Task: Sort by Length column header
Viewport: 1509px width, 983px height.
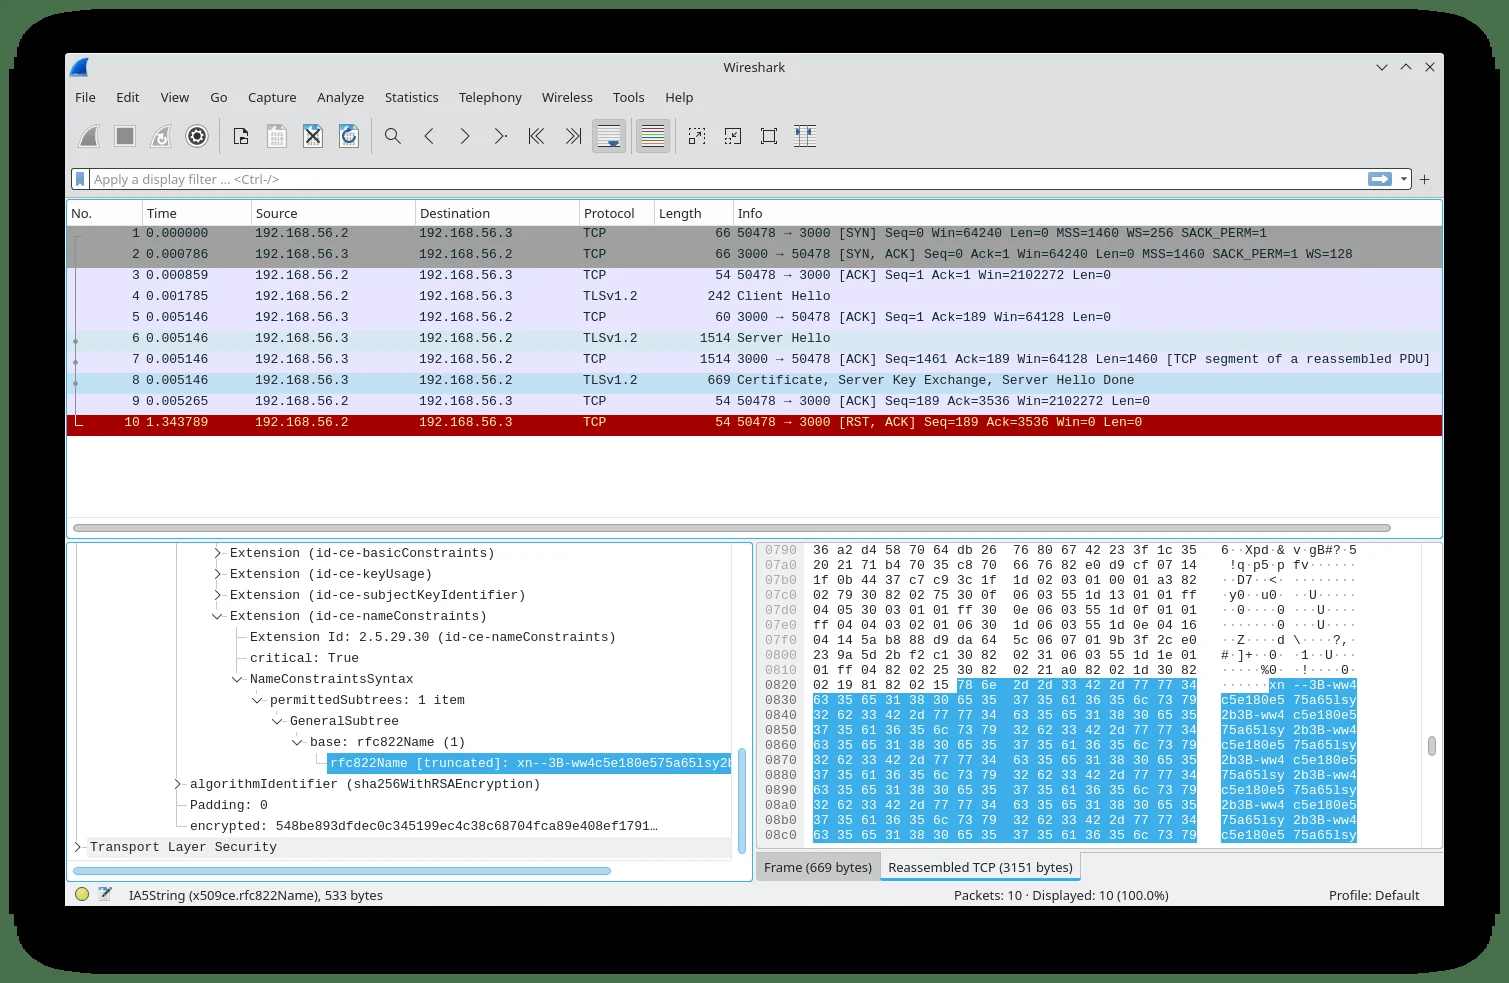Action: click(693, 213)
